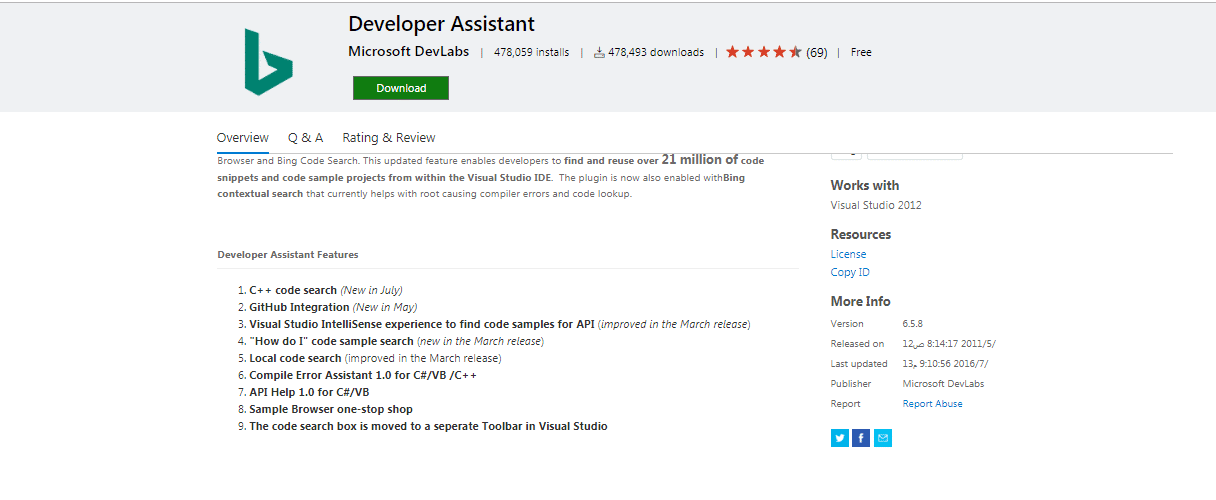Click the Released on date value
This screenshot has width=1216, height=500.
(x=949, y=344)
